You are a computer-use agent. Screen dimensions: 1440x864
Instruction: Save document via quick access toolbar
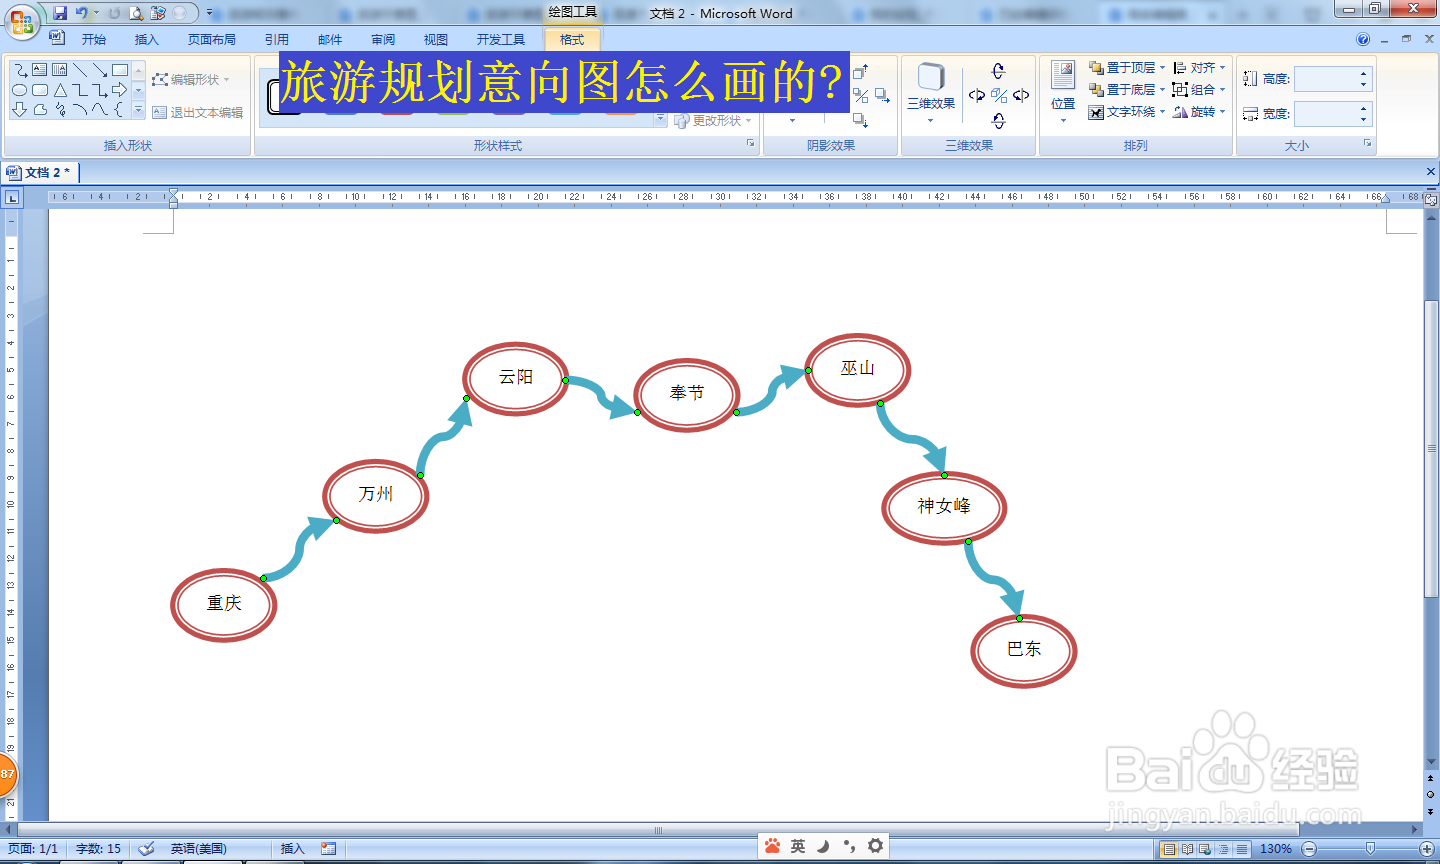tap(60, 13)
